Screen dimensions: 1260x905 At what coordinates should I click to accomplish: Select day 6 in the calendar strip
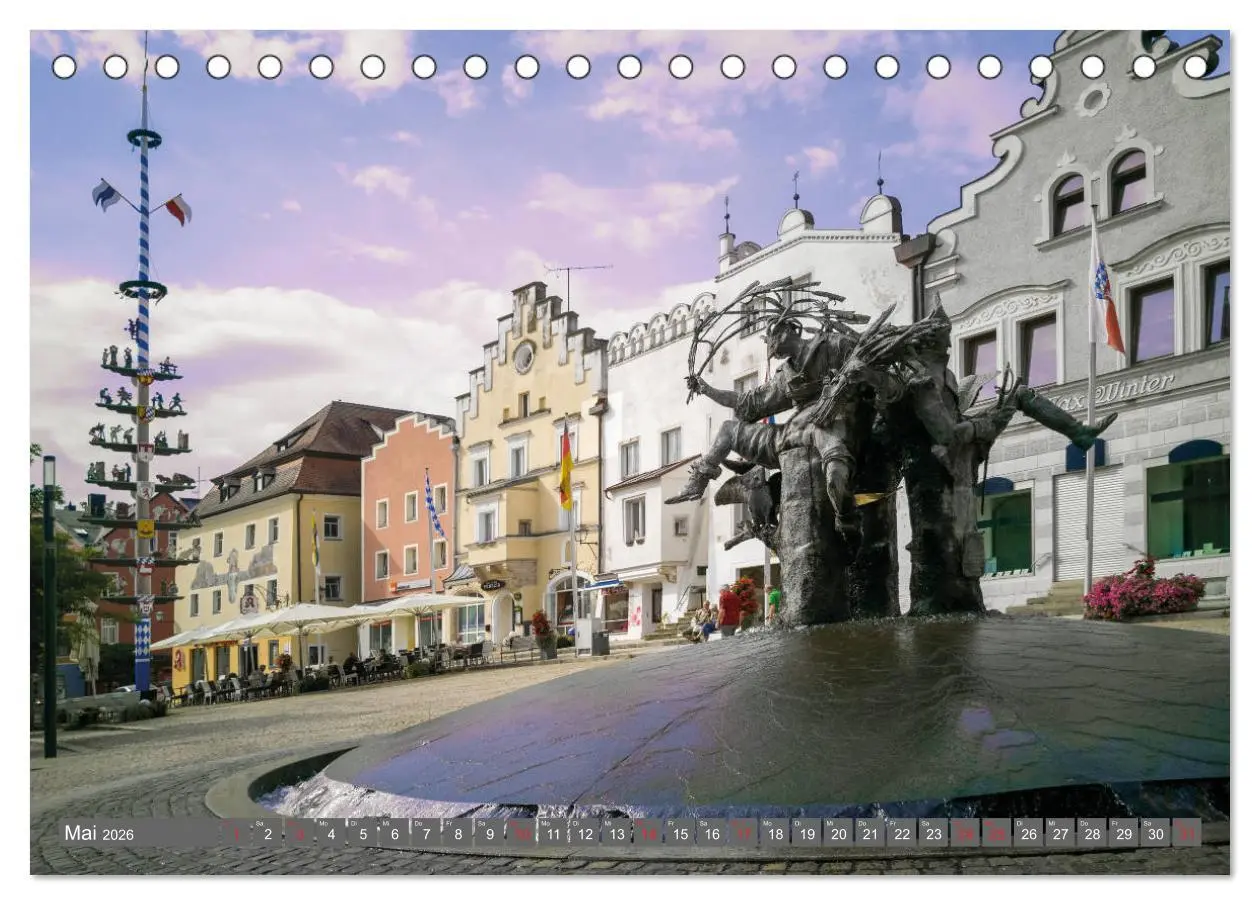(x=394, y=832)
